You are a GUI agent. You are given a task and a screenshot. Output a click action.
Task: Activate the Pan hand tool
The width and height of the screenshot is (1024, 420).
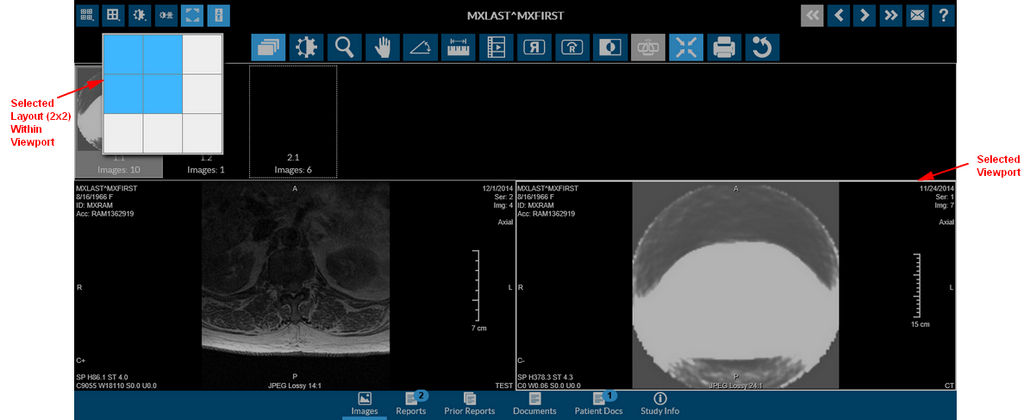coord(381,47)
